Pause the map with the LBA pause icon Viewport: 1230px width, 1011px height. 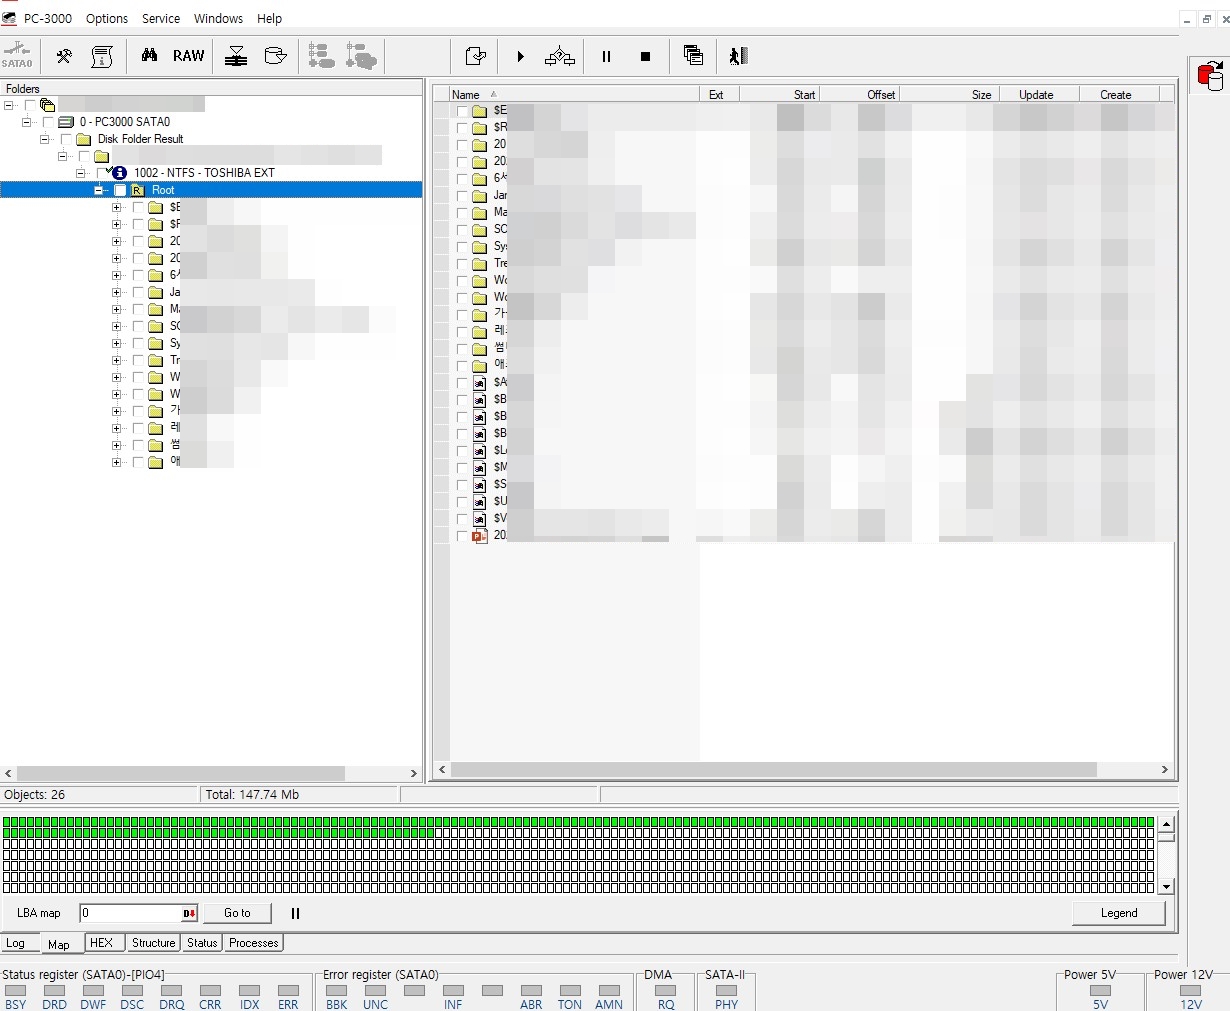coord(295,913)
